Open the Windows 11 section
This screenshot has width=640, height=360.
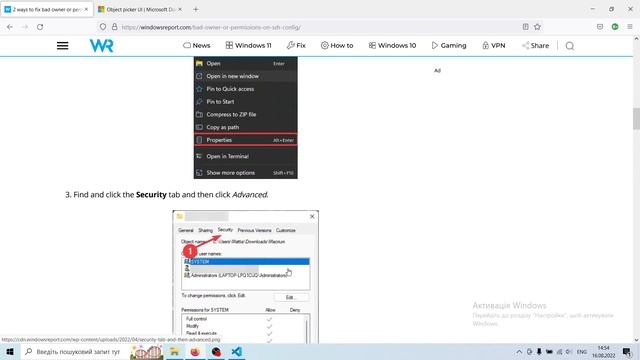click(249, 45)
